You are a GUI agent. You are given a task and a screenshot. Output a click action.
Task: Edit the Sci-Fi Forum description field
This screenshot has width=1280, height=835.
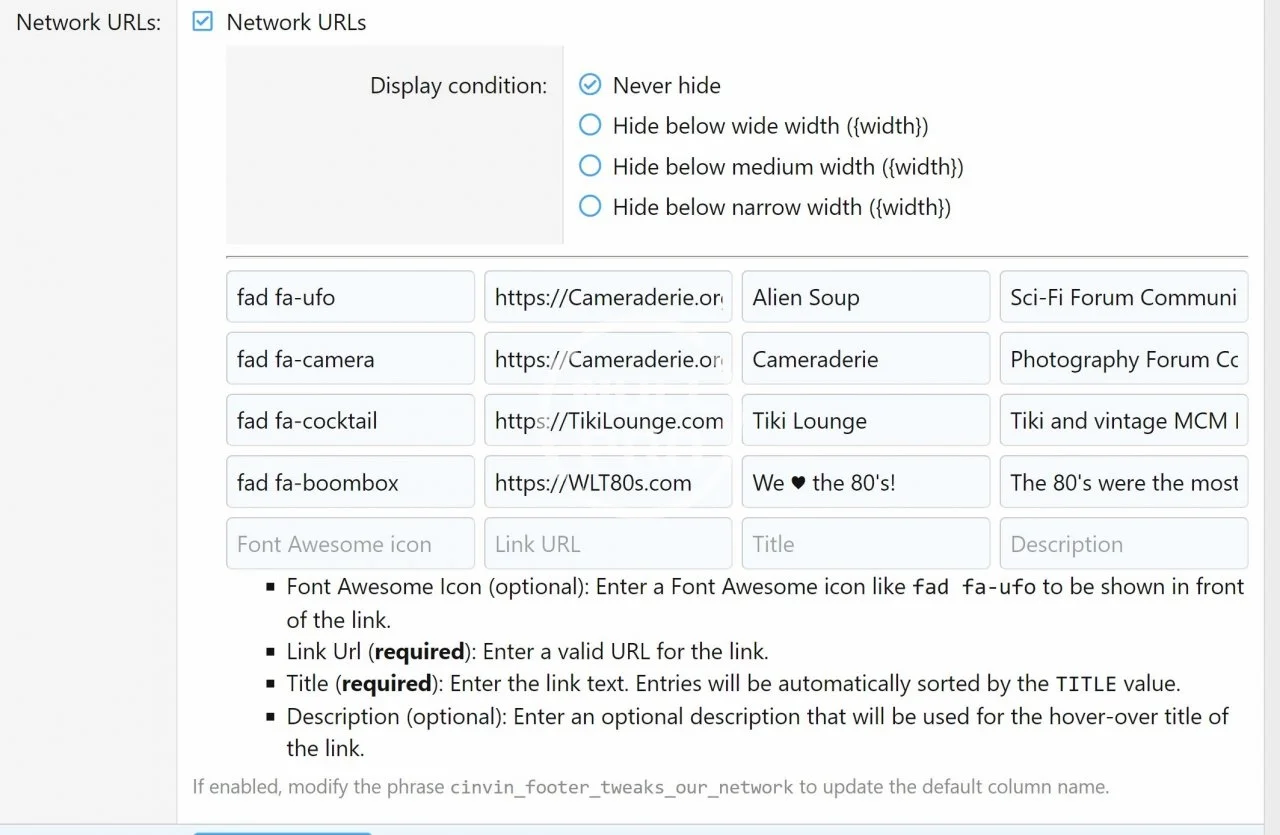tap(1123, 297)
